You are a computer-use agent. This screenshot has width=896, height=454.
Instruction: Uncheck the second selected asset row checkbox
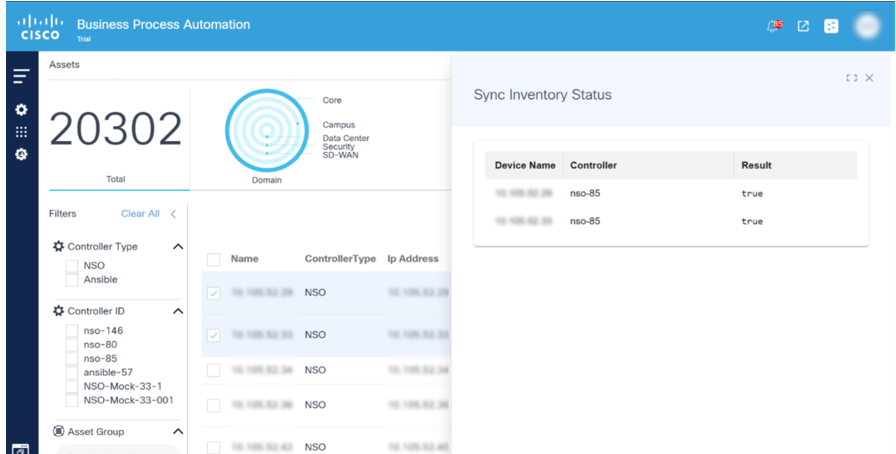coord(213,335)
